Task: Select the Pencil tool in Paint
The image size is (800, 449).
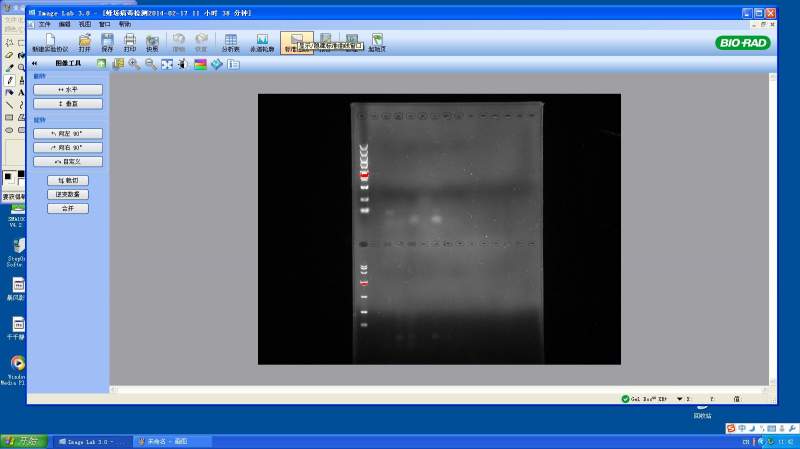Action: point(9,80)
